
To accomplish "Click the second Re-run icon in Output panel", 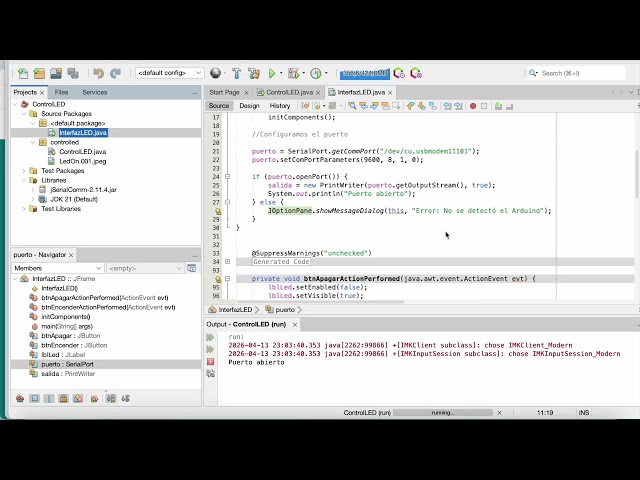I will pos(210,349).
